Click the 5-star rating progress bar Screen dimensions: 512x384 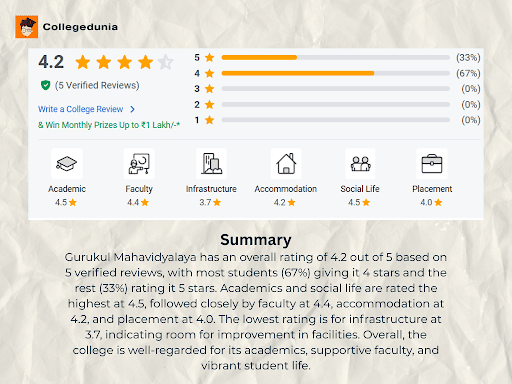point(336,57)
